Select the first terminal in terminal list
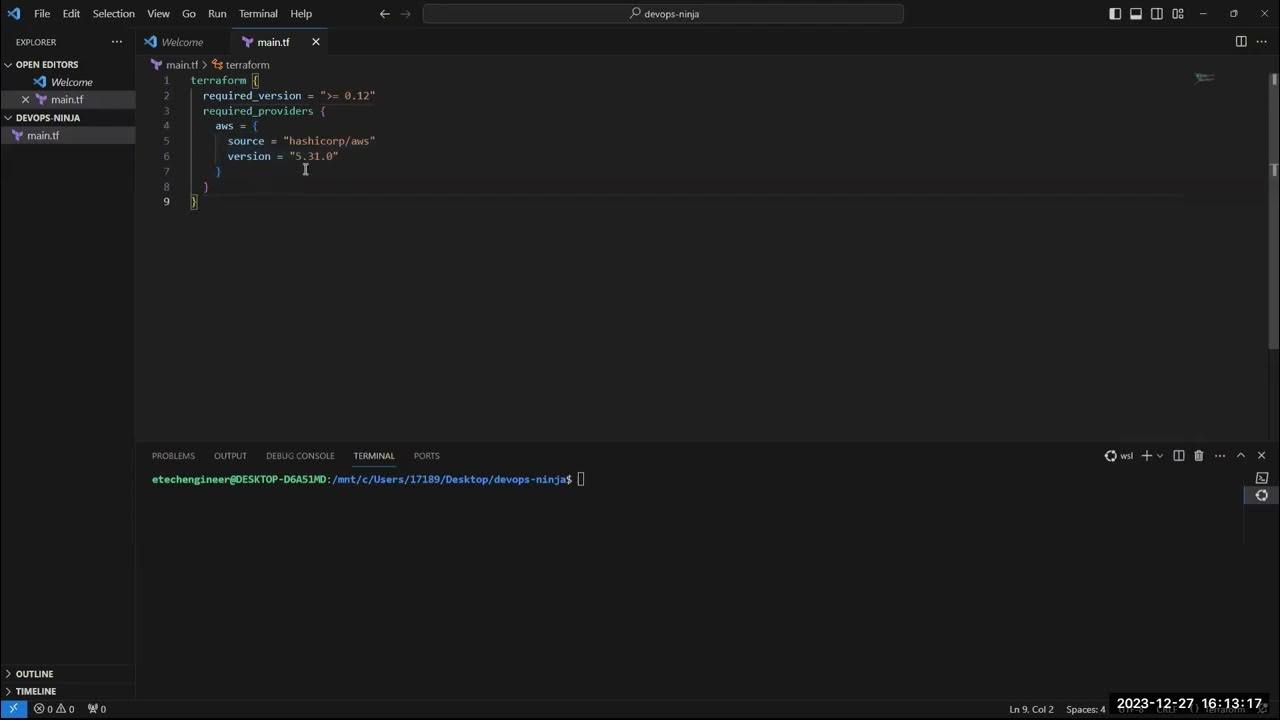The height and width of the screenshot is (720, 1280). 1262,478
